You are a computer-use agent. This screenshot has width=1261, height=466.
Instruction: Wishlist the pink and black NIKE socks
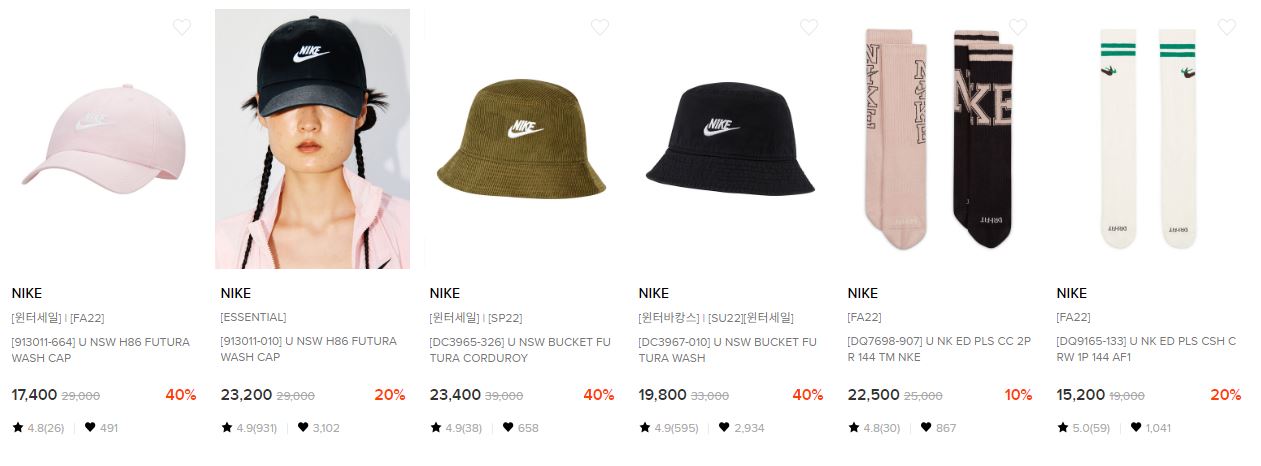(x=1018, y=27)
